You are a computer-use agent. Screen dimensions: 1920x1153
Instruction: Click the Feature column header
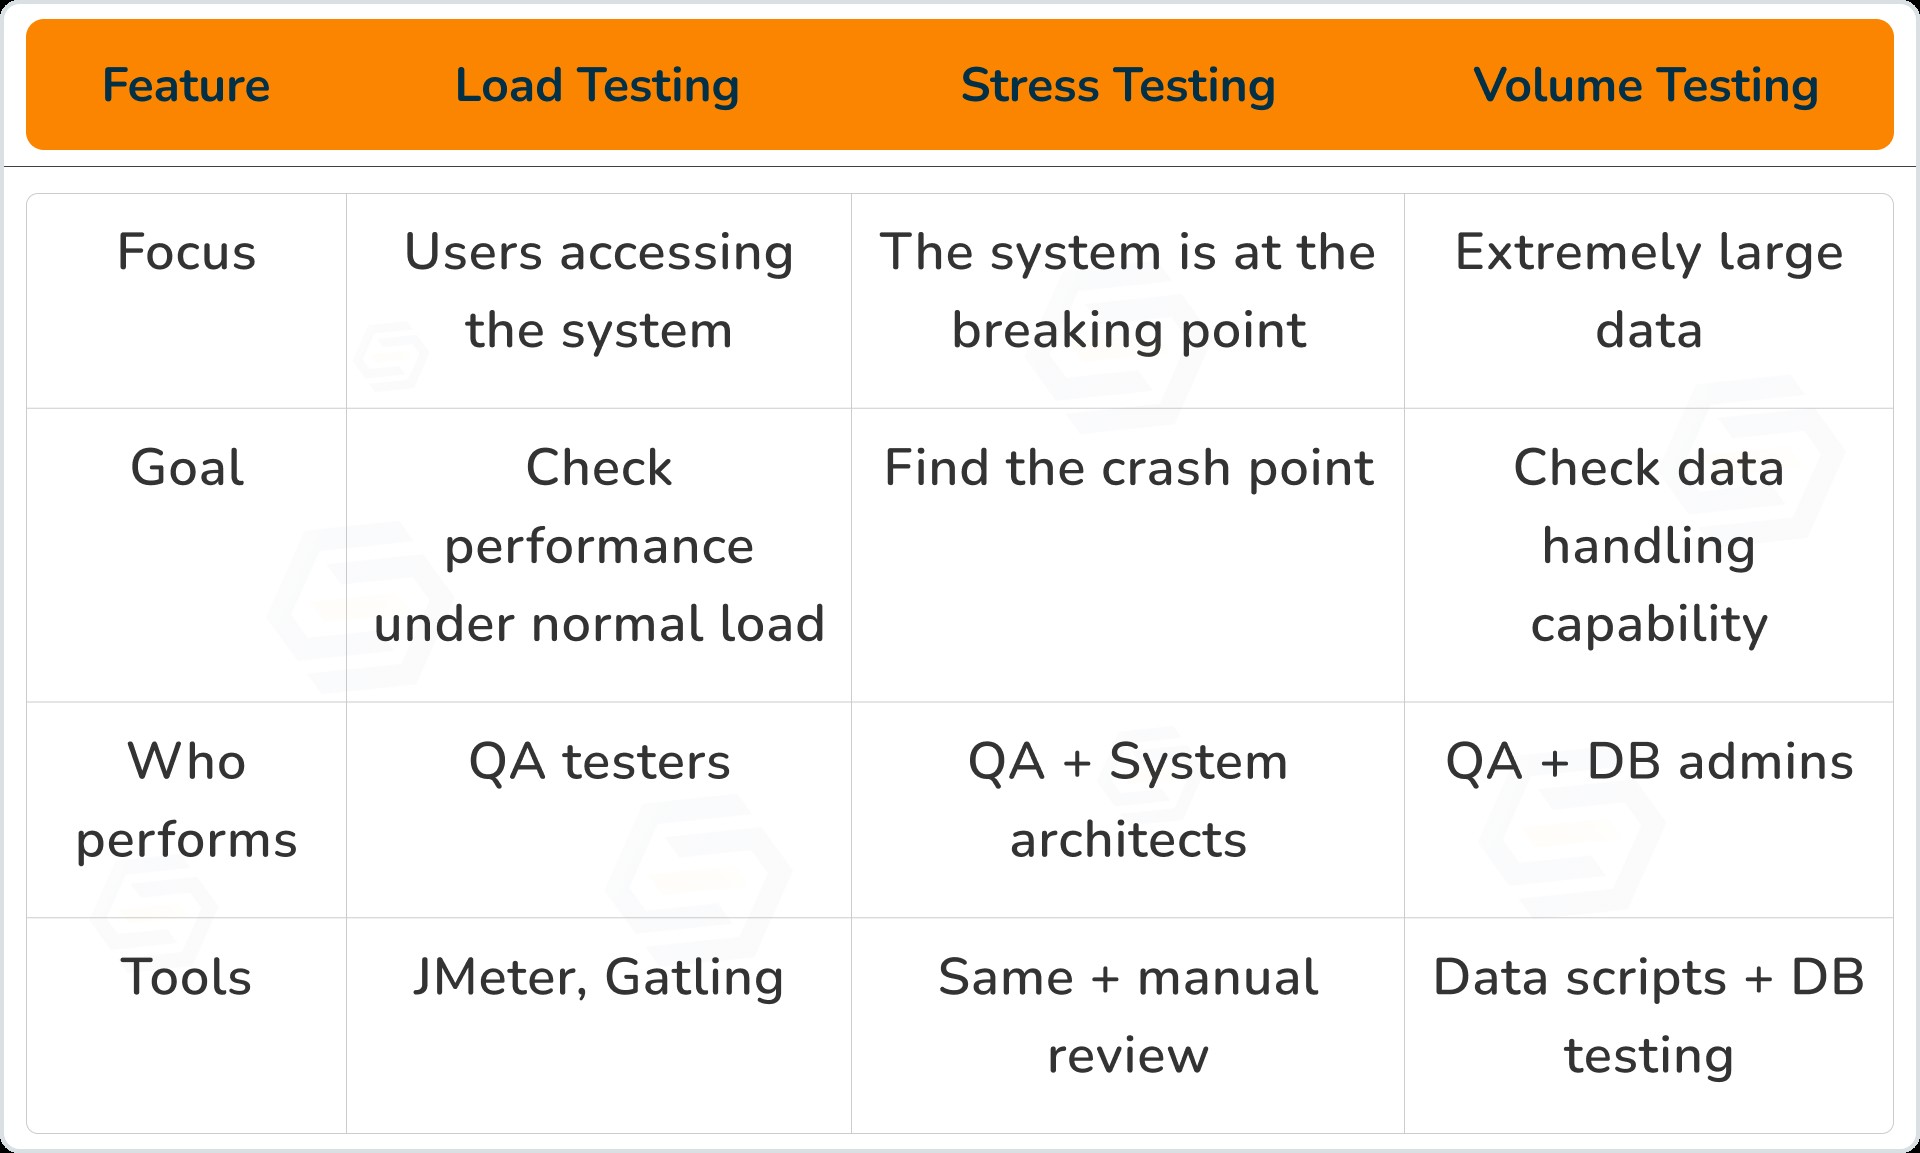pos(186,85)
